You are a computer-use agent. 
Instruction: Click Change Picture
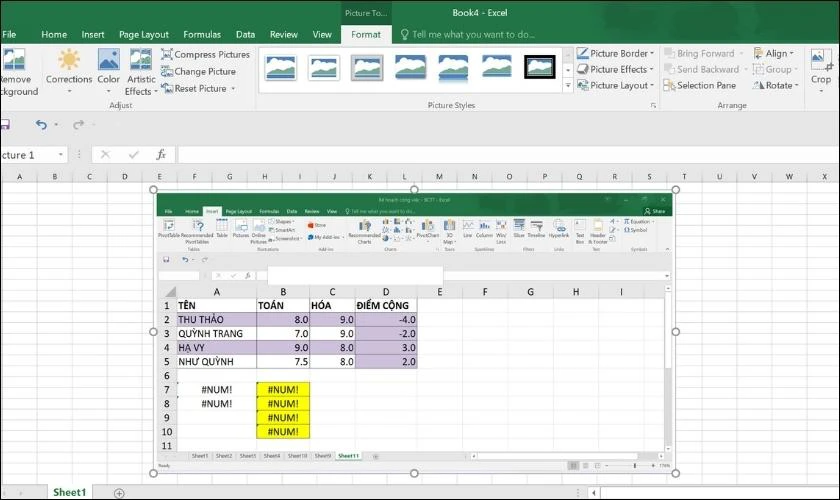[199, 71]
